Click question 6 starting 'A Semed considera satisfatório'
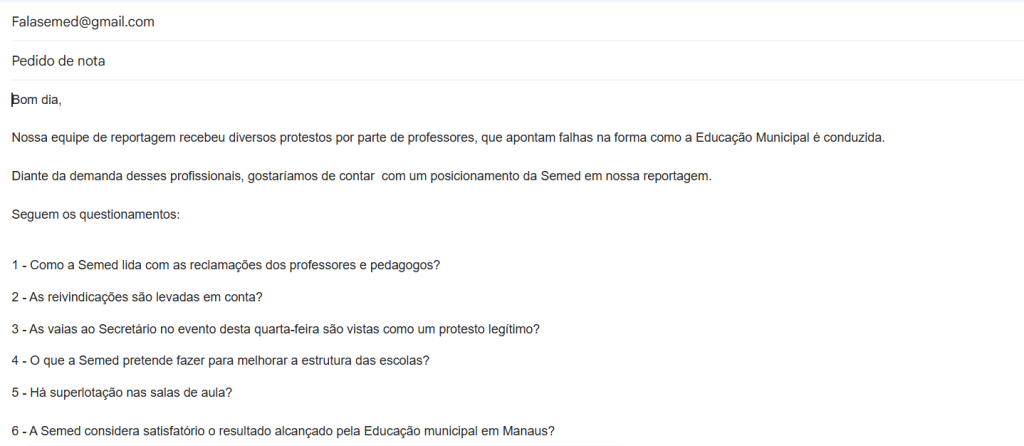This screenshot has width=1024, height=446. point(283,432)
